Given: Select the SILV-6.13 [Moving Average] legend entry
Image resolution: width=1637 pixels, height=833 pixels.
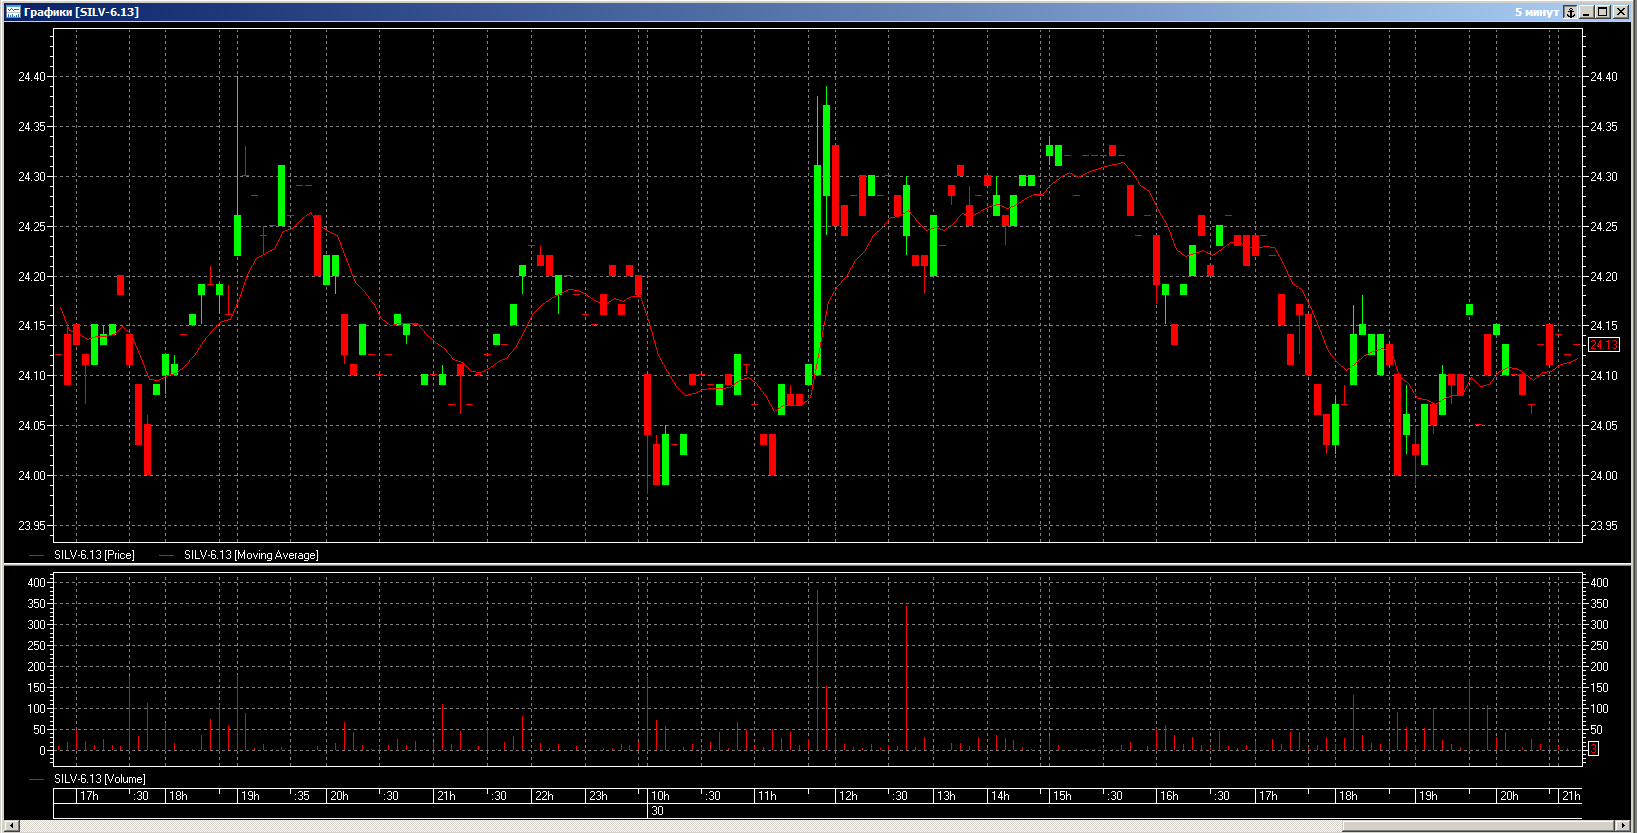Looking at the screenshot, I should tap(251, 555).
